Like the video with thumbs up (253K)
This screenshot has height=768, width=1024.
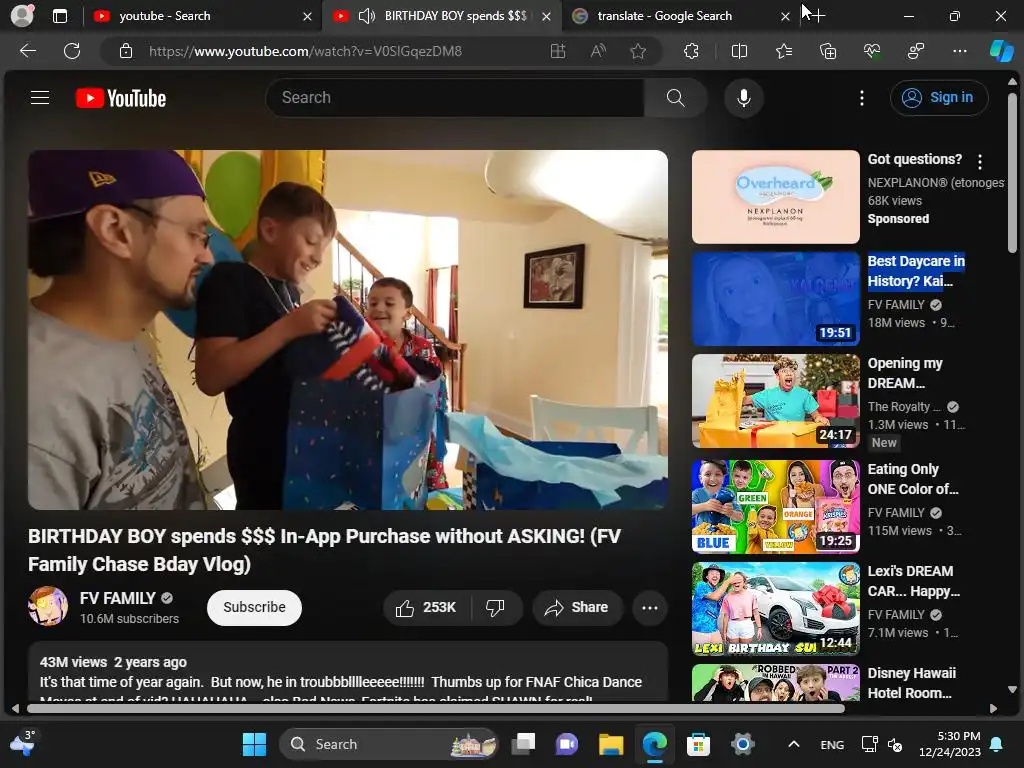(x=426, y=608)
